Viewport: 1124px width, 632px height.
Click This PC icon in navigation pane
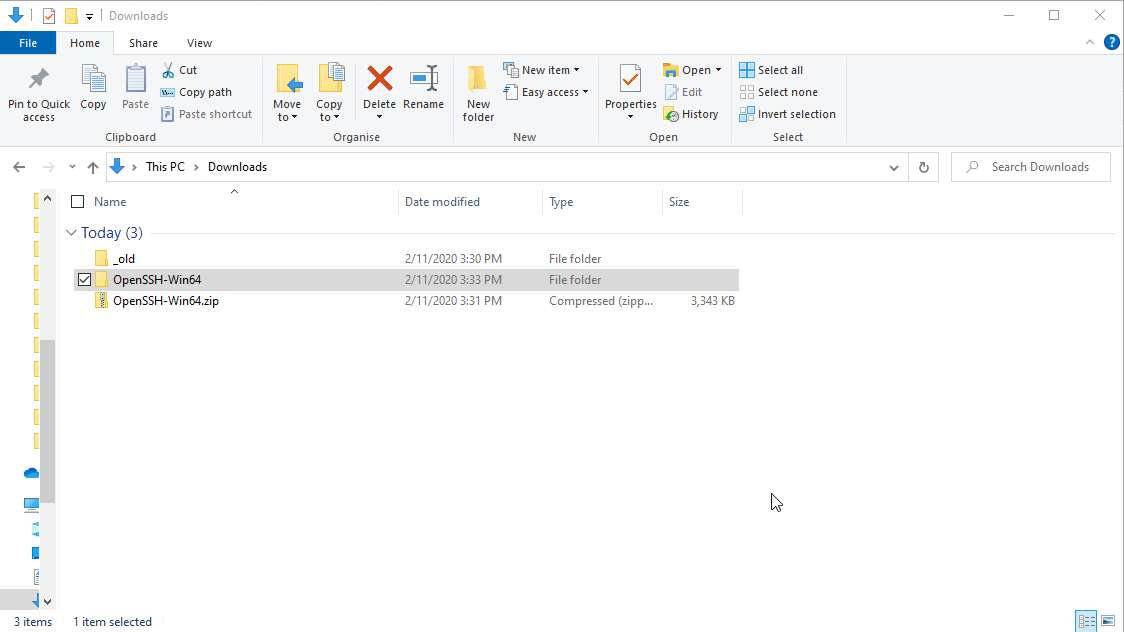click(x=31, y=504)
